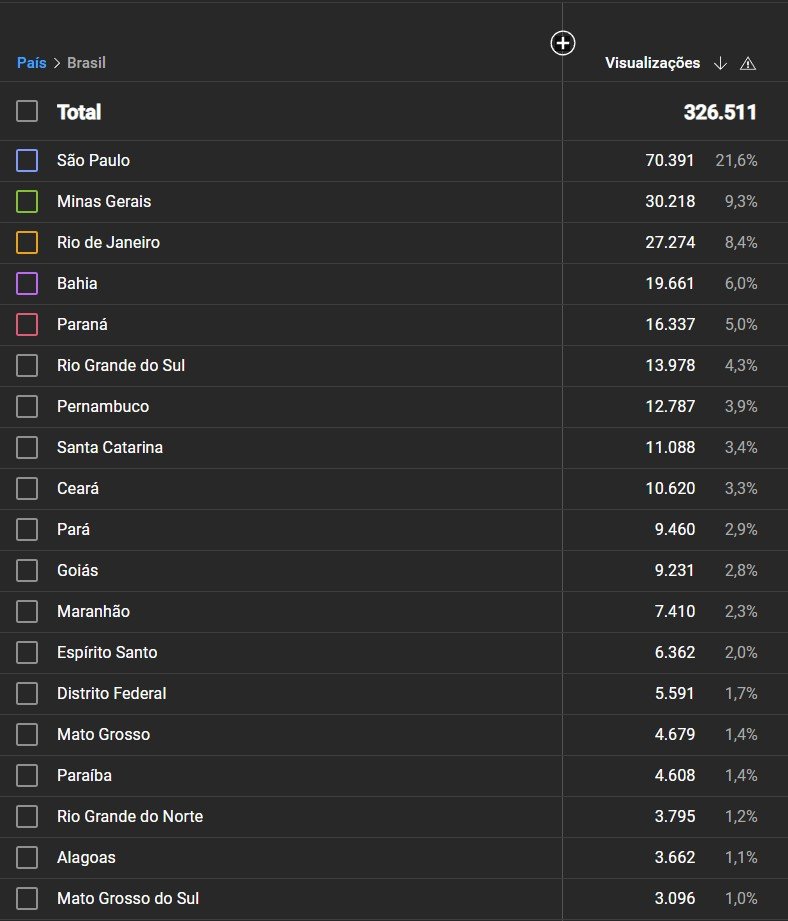Enable the Rio Grande do Sul checkbox
The image size is (788, 921).
(27, 365)
